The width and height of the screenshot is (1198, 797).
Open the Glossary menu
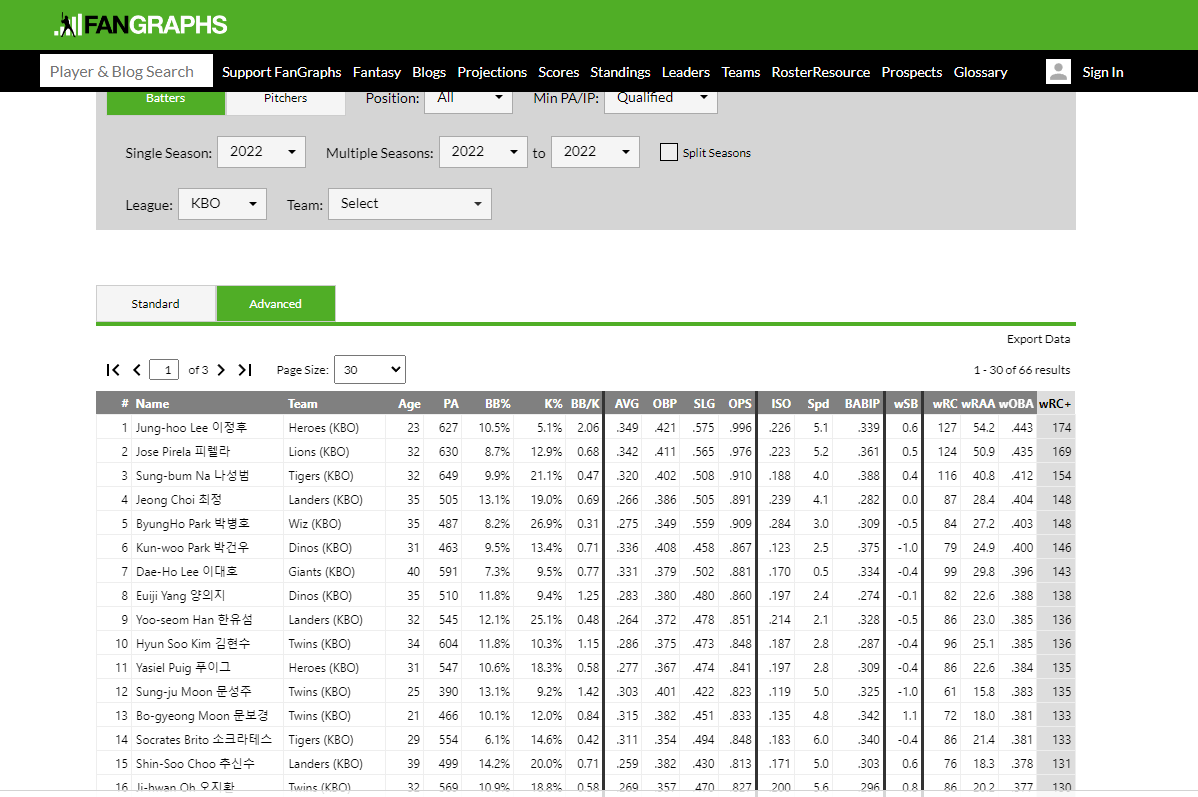click(x=980, y=72)
